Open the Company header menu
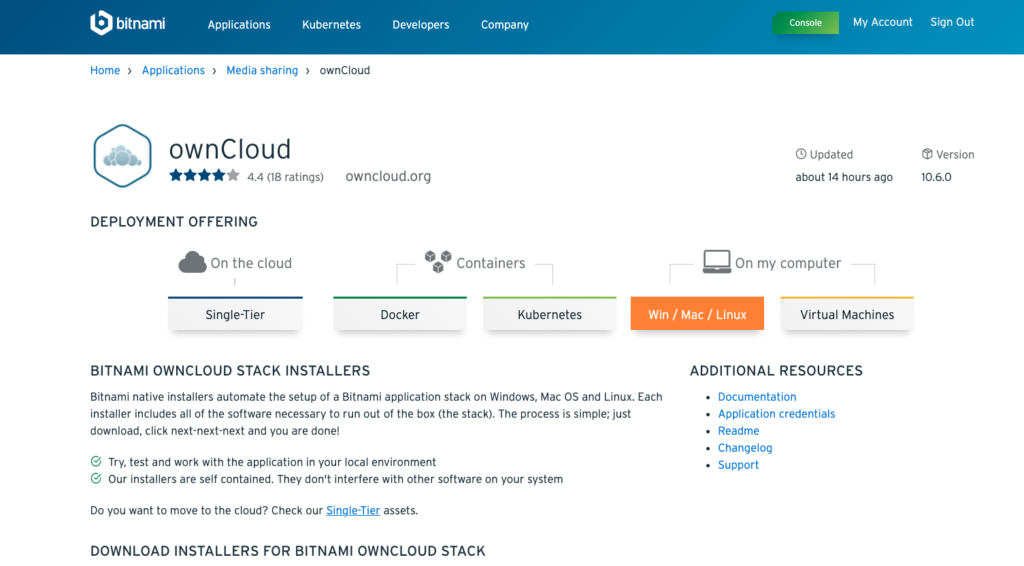The image size is (1024, 566). click(505, 25)
